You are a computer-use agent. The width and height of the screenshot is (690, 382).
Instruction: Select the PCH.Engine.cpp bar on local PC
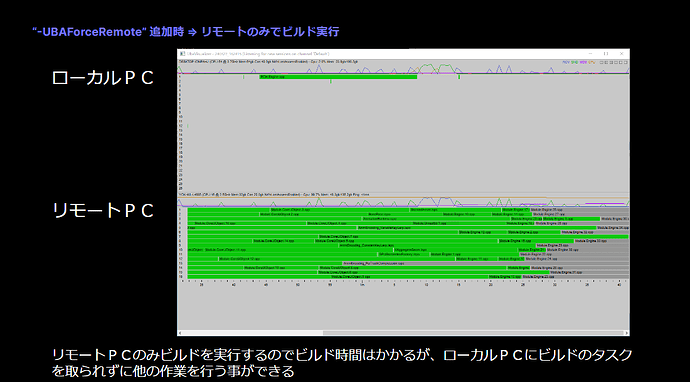click(x=338, y=77)
